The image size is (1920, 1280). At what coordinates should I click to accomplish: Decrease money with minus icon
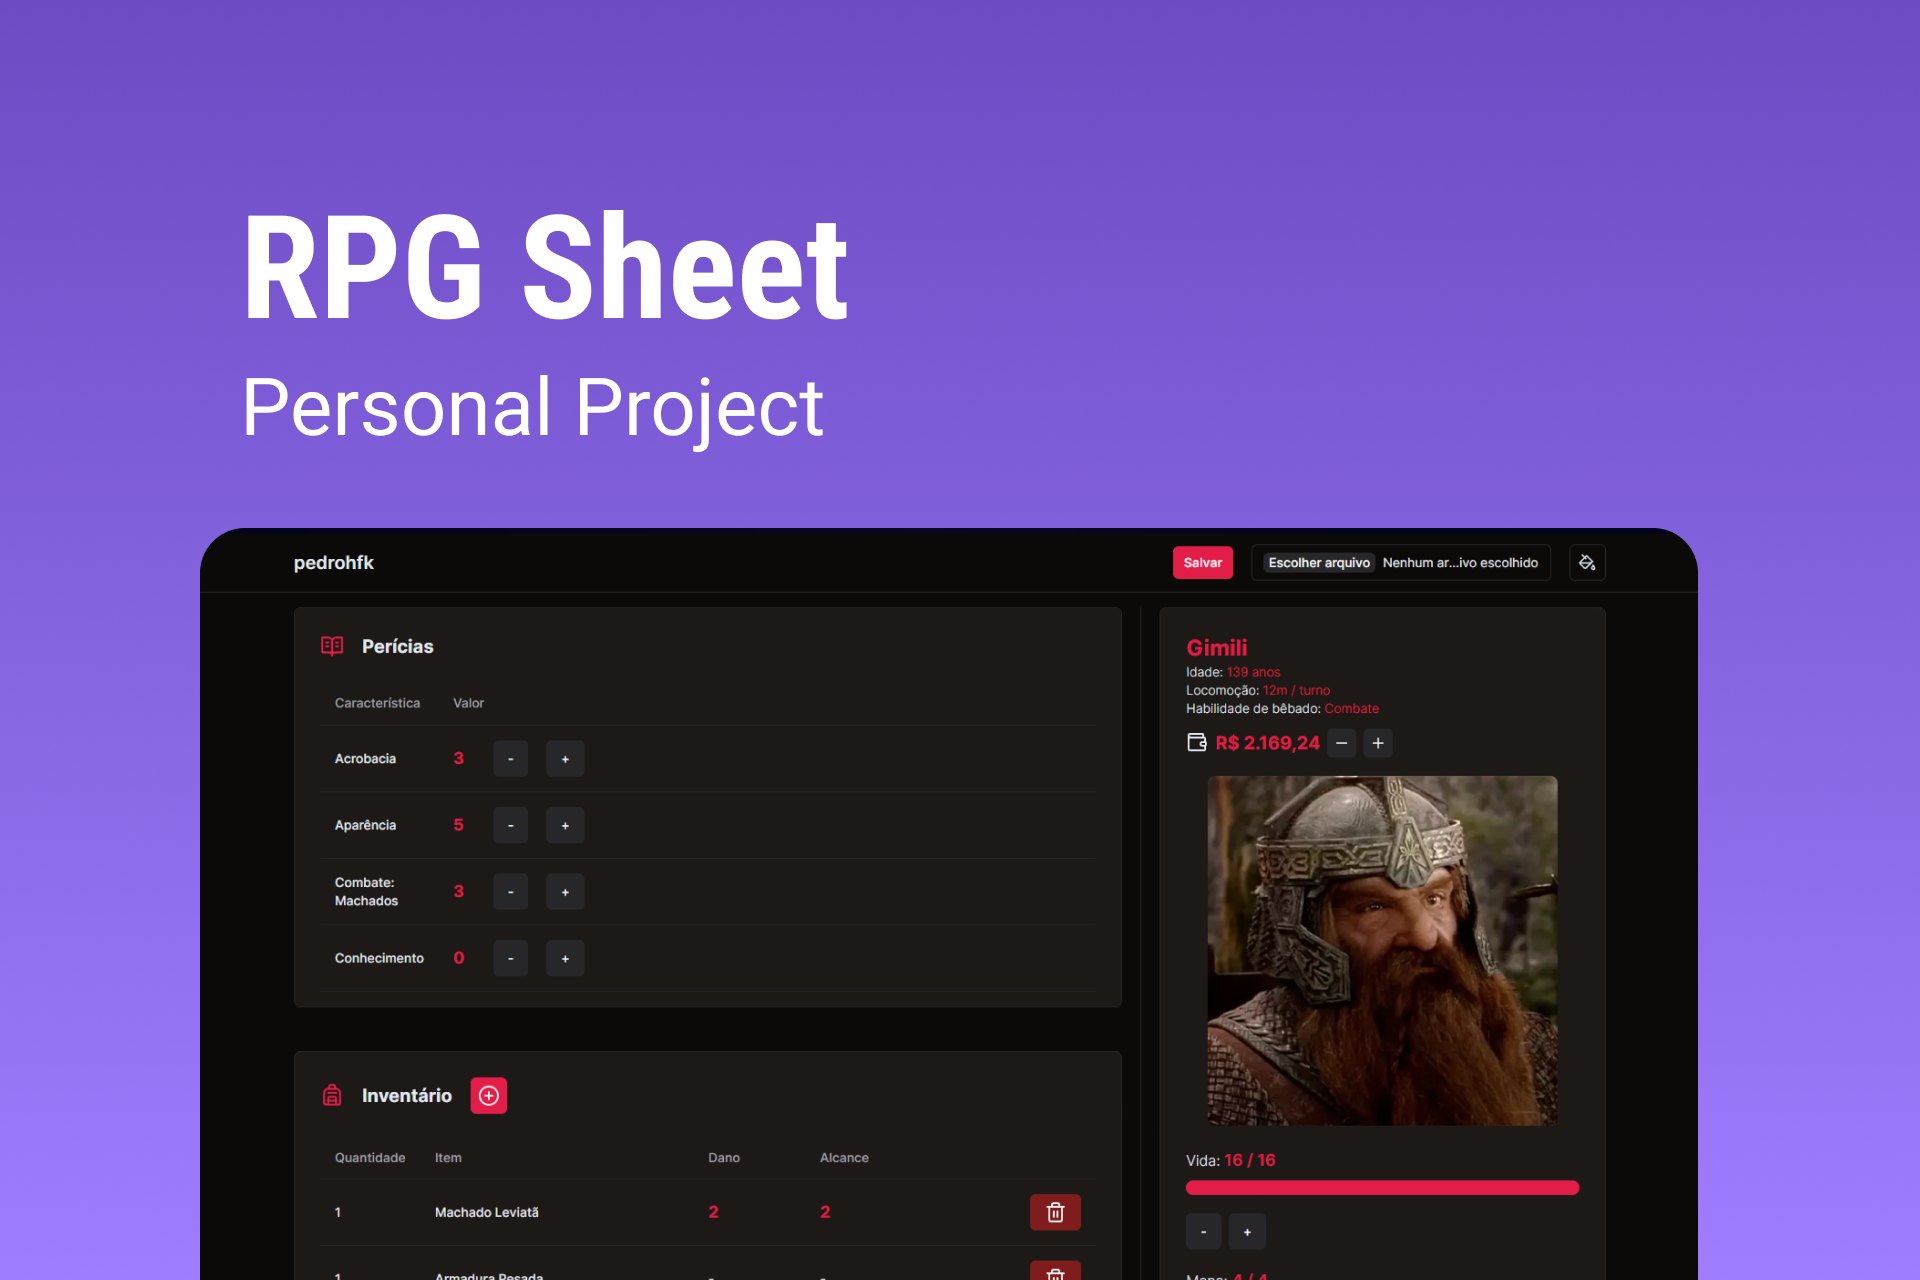tap(1342, 743)
